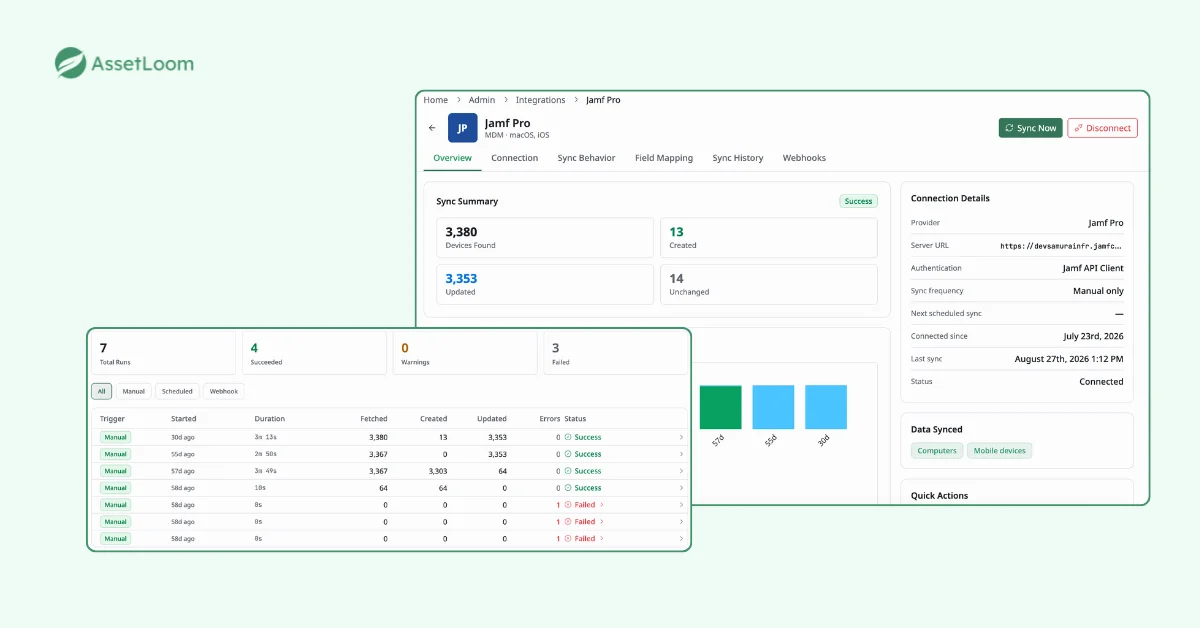Click the 0 Warnings card

pos(465,354)
